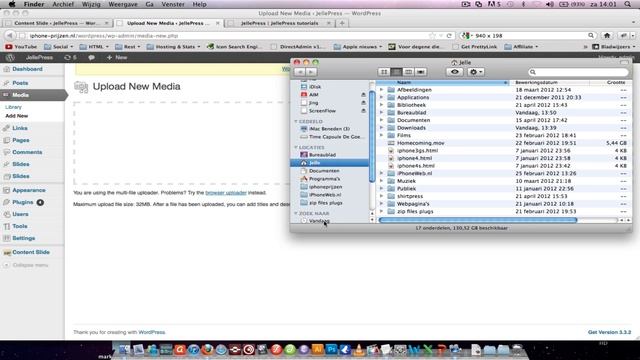Open YouTube bookmark in bookmarks bar

click(21, 47)
